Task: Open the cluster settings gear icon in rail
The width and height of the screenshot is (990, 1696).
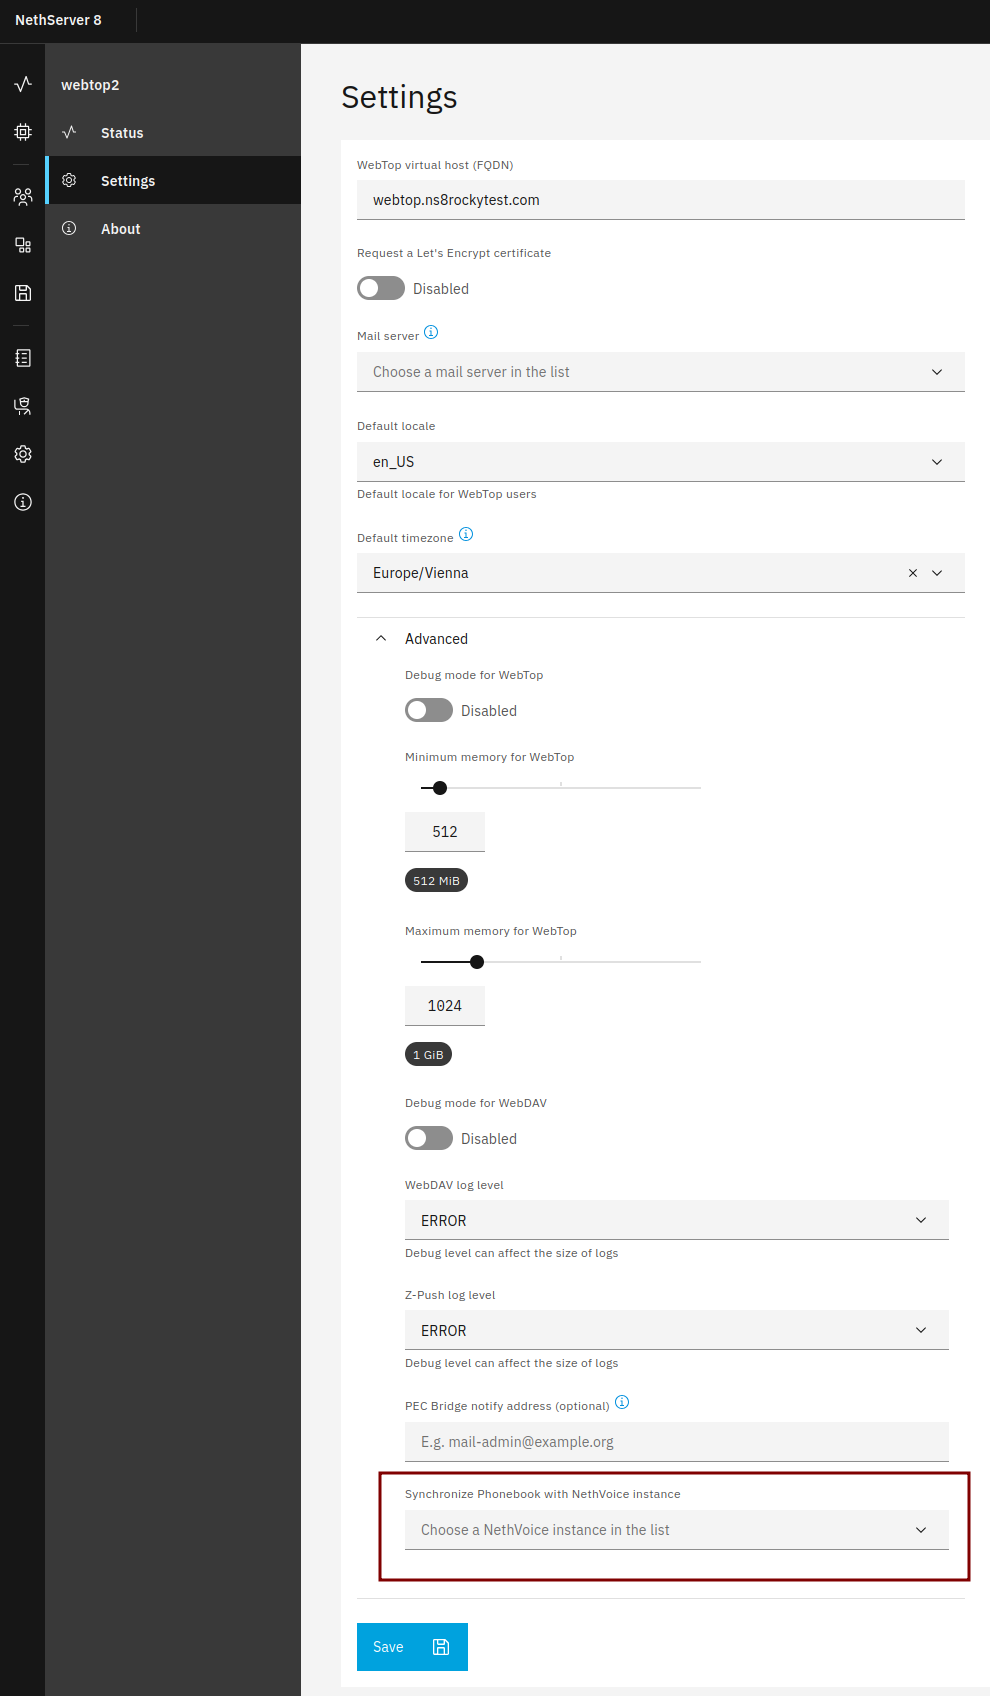Action: (23, 454)
